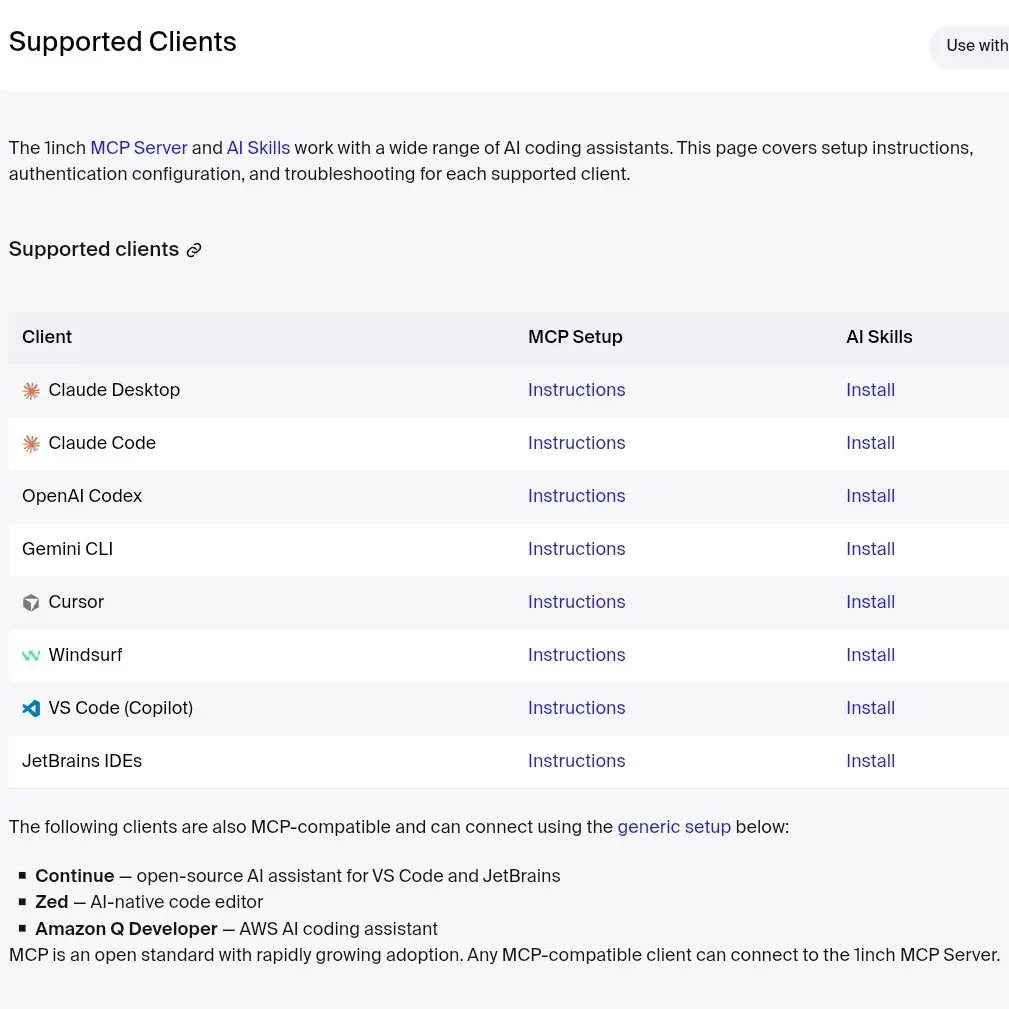
Task: View MCP Instructions for OpenAI Codex
Action: point(576,496)
